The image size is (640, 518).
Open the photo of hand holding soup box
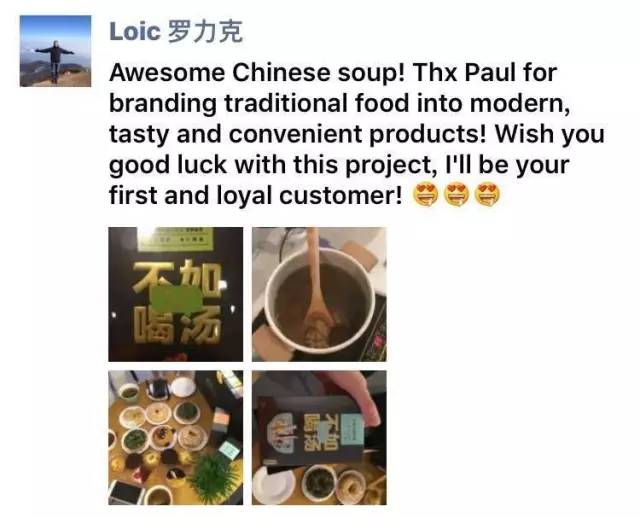[x=319, y=438]
